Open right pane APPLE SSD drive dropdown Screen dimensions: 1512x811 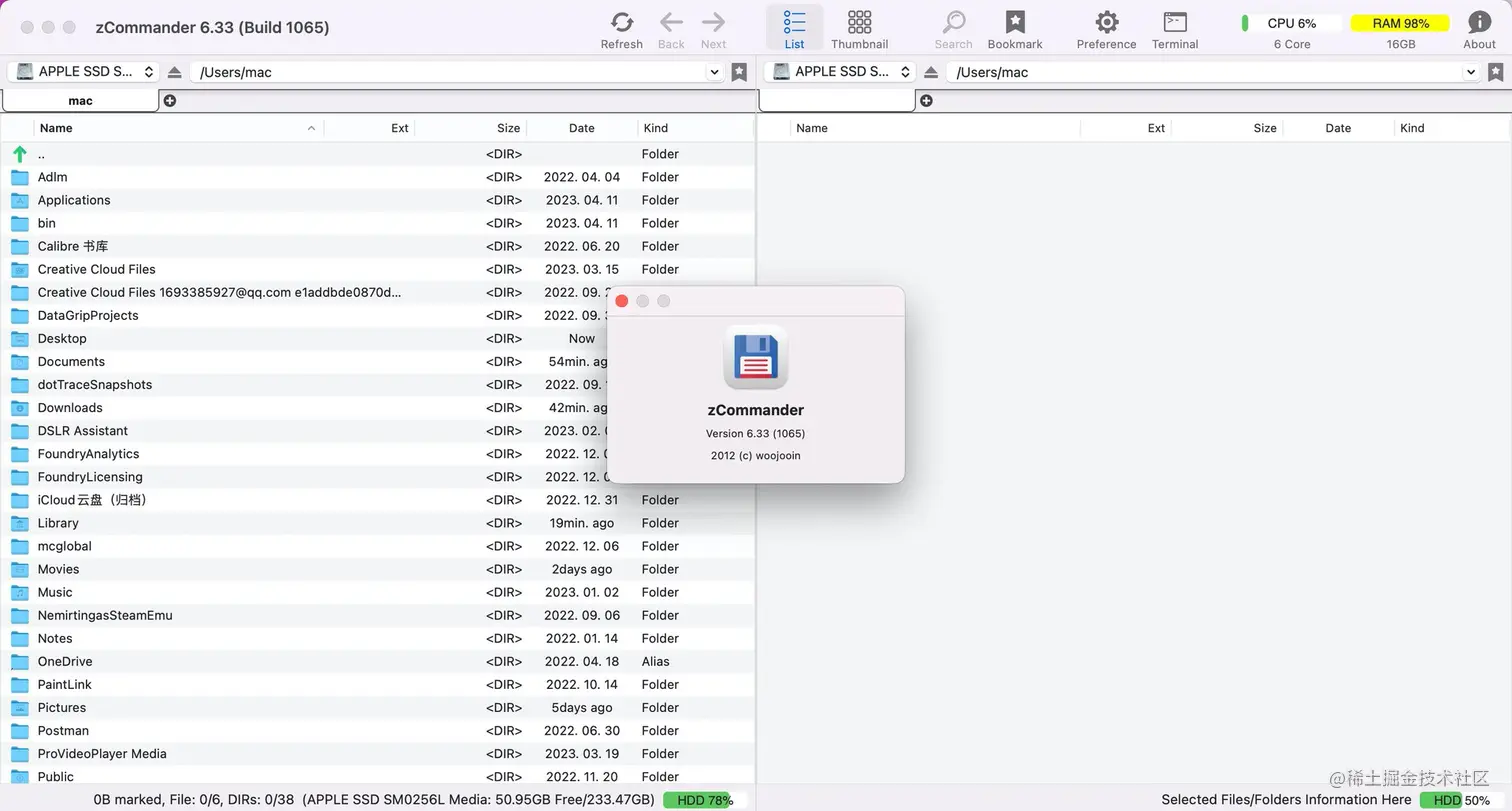point(840,72)
